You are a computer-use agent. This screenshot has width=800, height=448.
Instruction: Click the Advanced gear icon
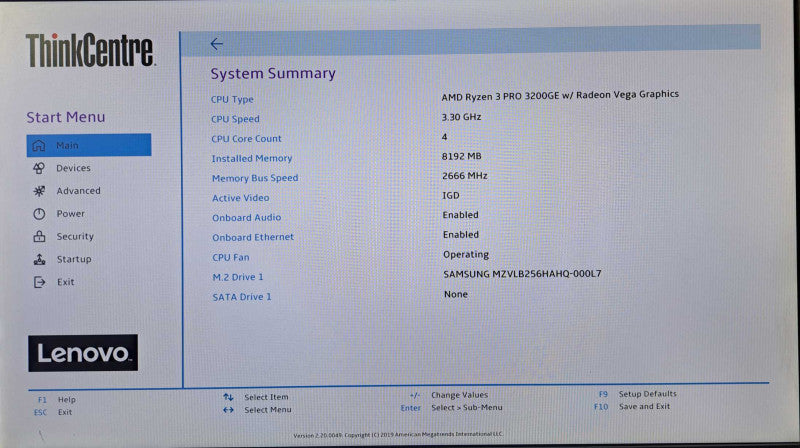39,191
